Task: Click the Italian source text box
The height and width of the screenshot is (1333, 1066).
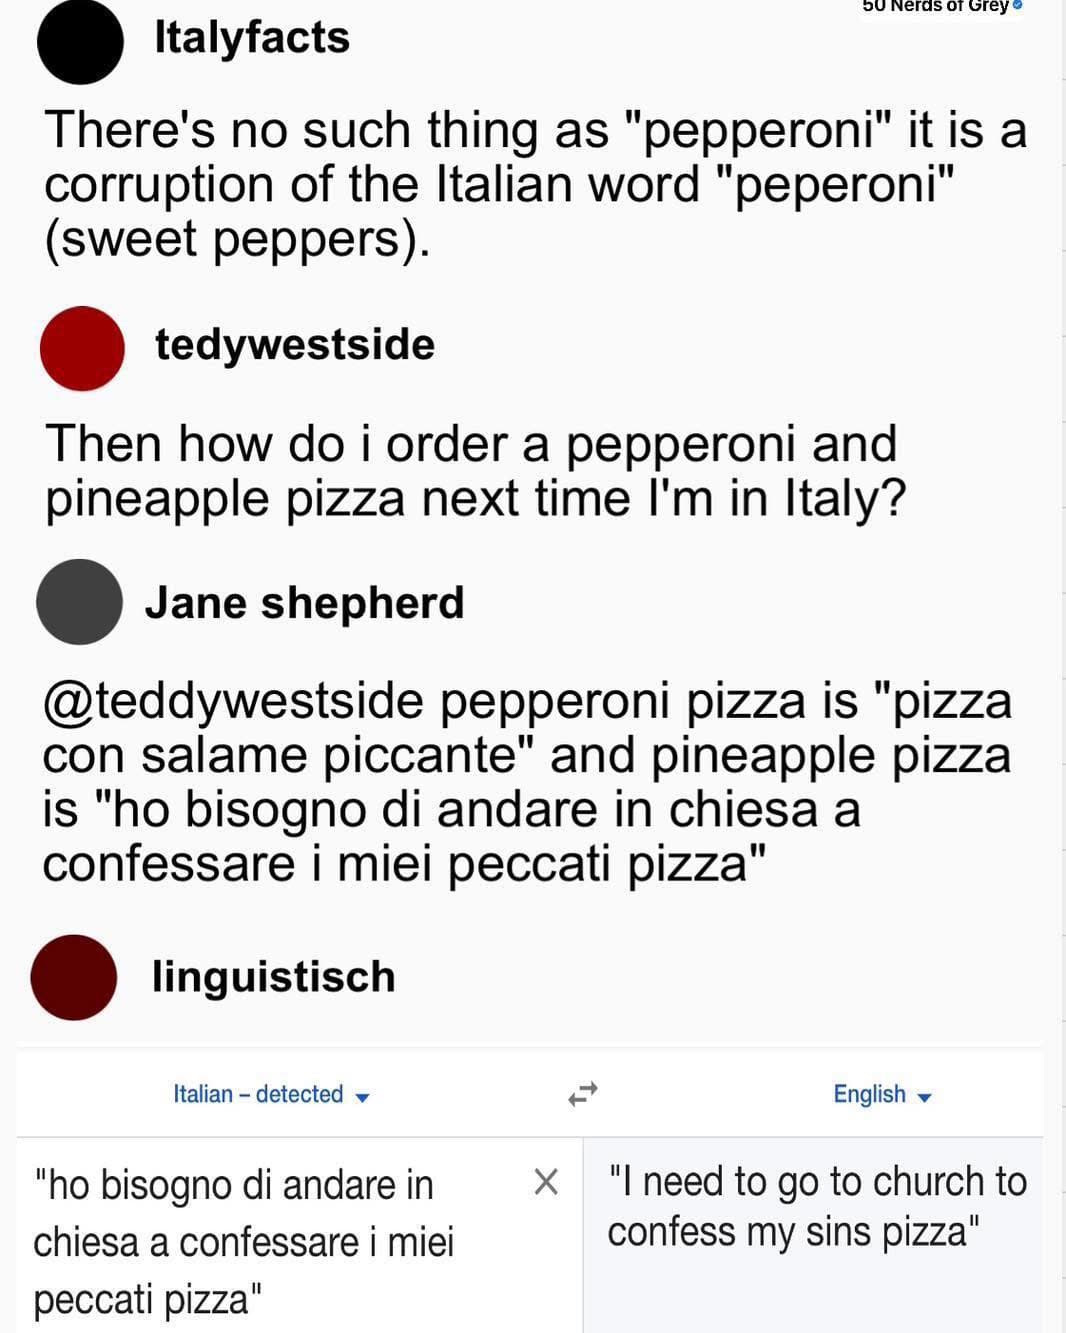Action: [260, 1241]
